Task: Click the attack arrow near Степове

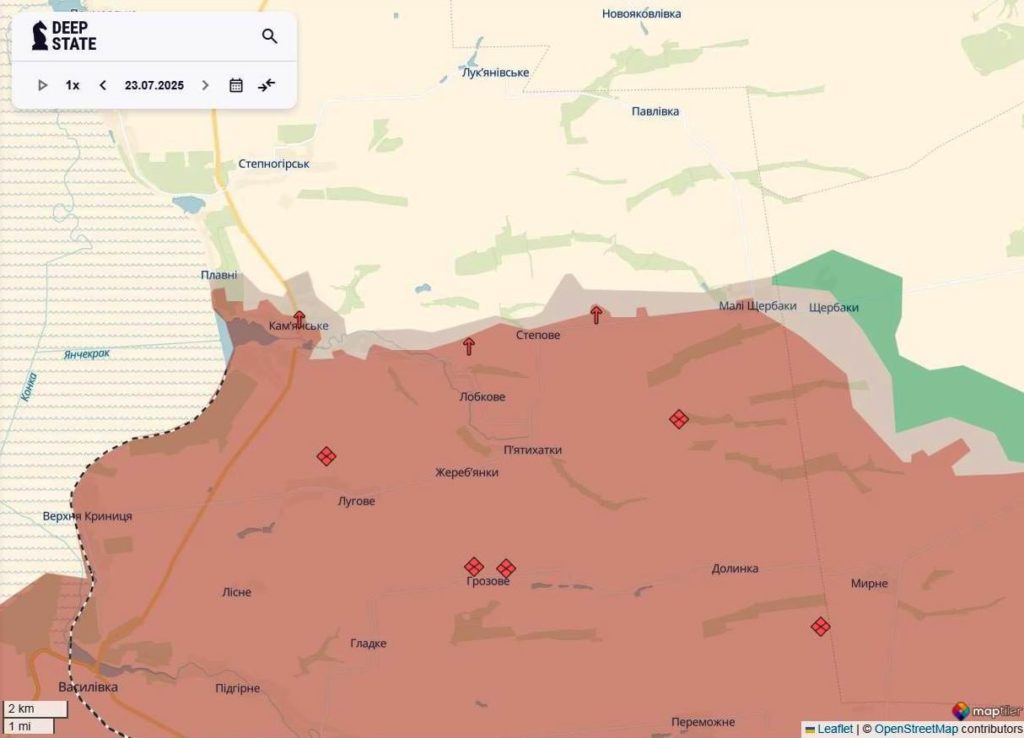Action: [x=596, y=315]
